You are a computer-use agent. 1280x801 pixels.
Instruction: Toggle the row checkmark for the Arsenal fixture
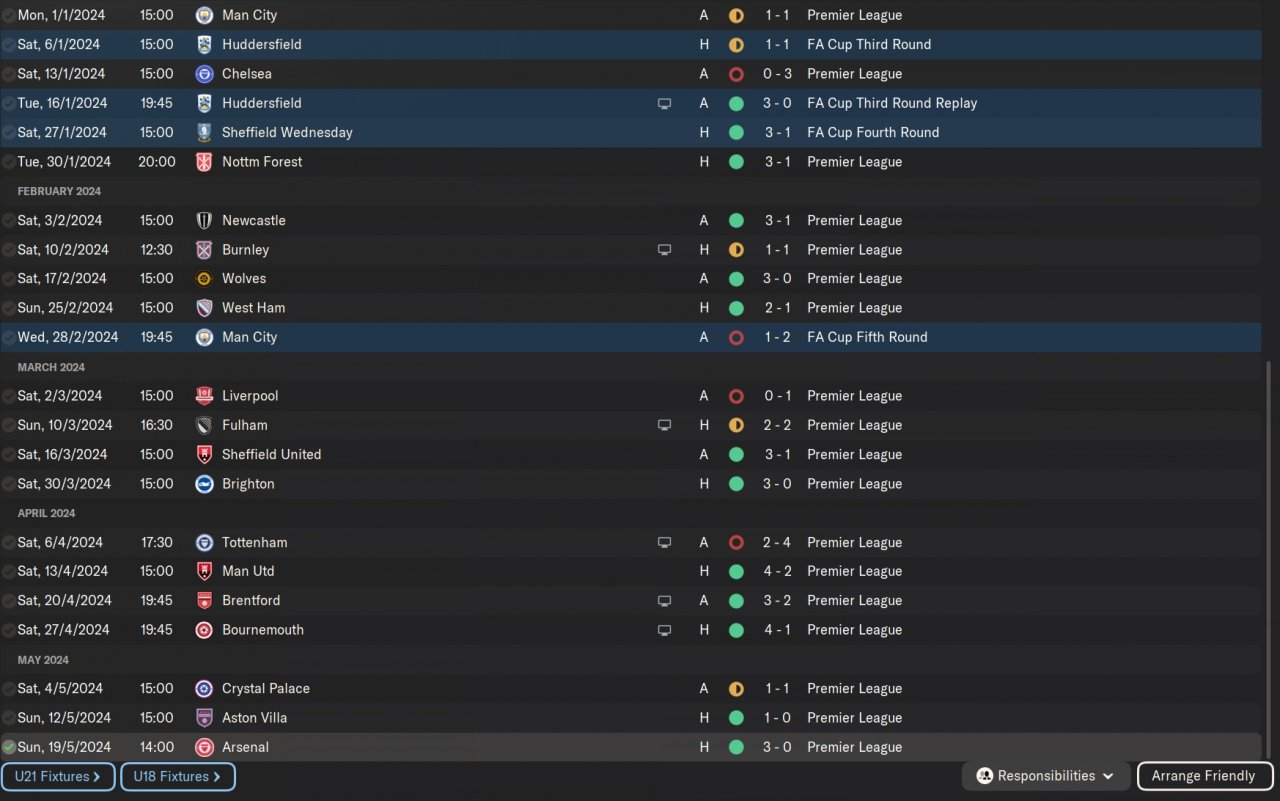tap(9, 747)
